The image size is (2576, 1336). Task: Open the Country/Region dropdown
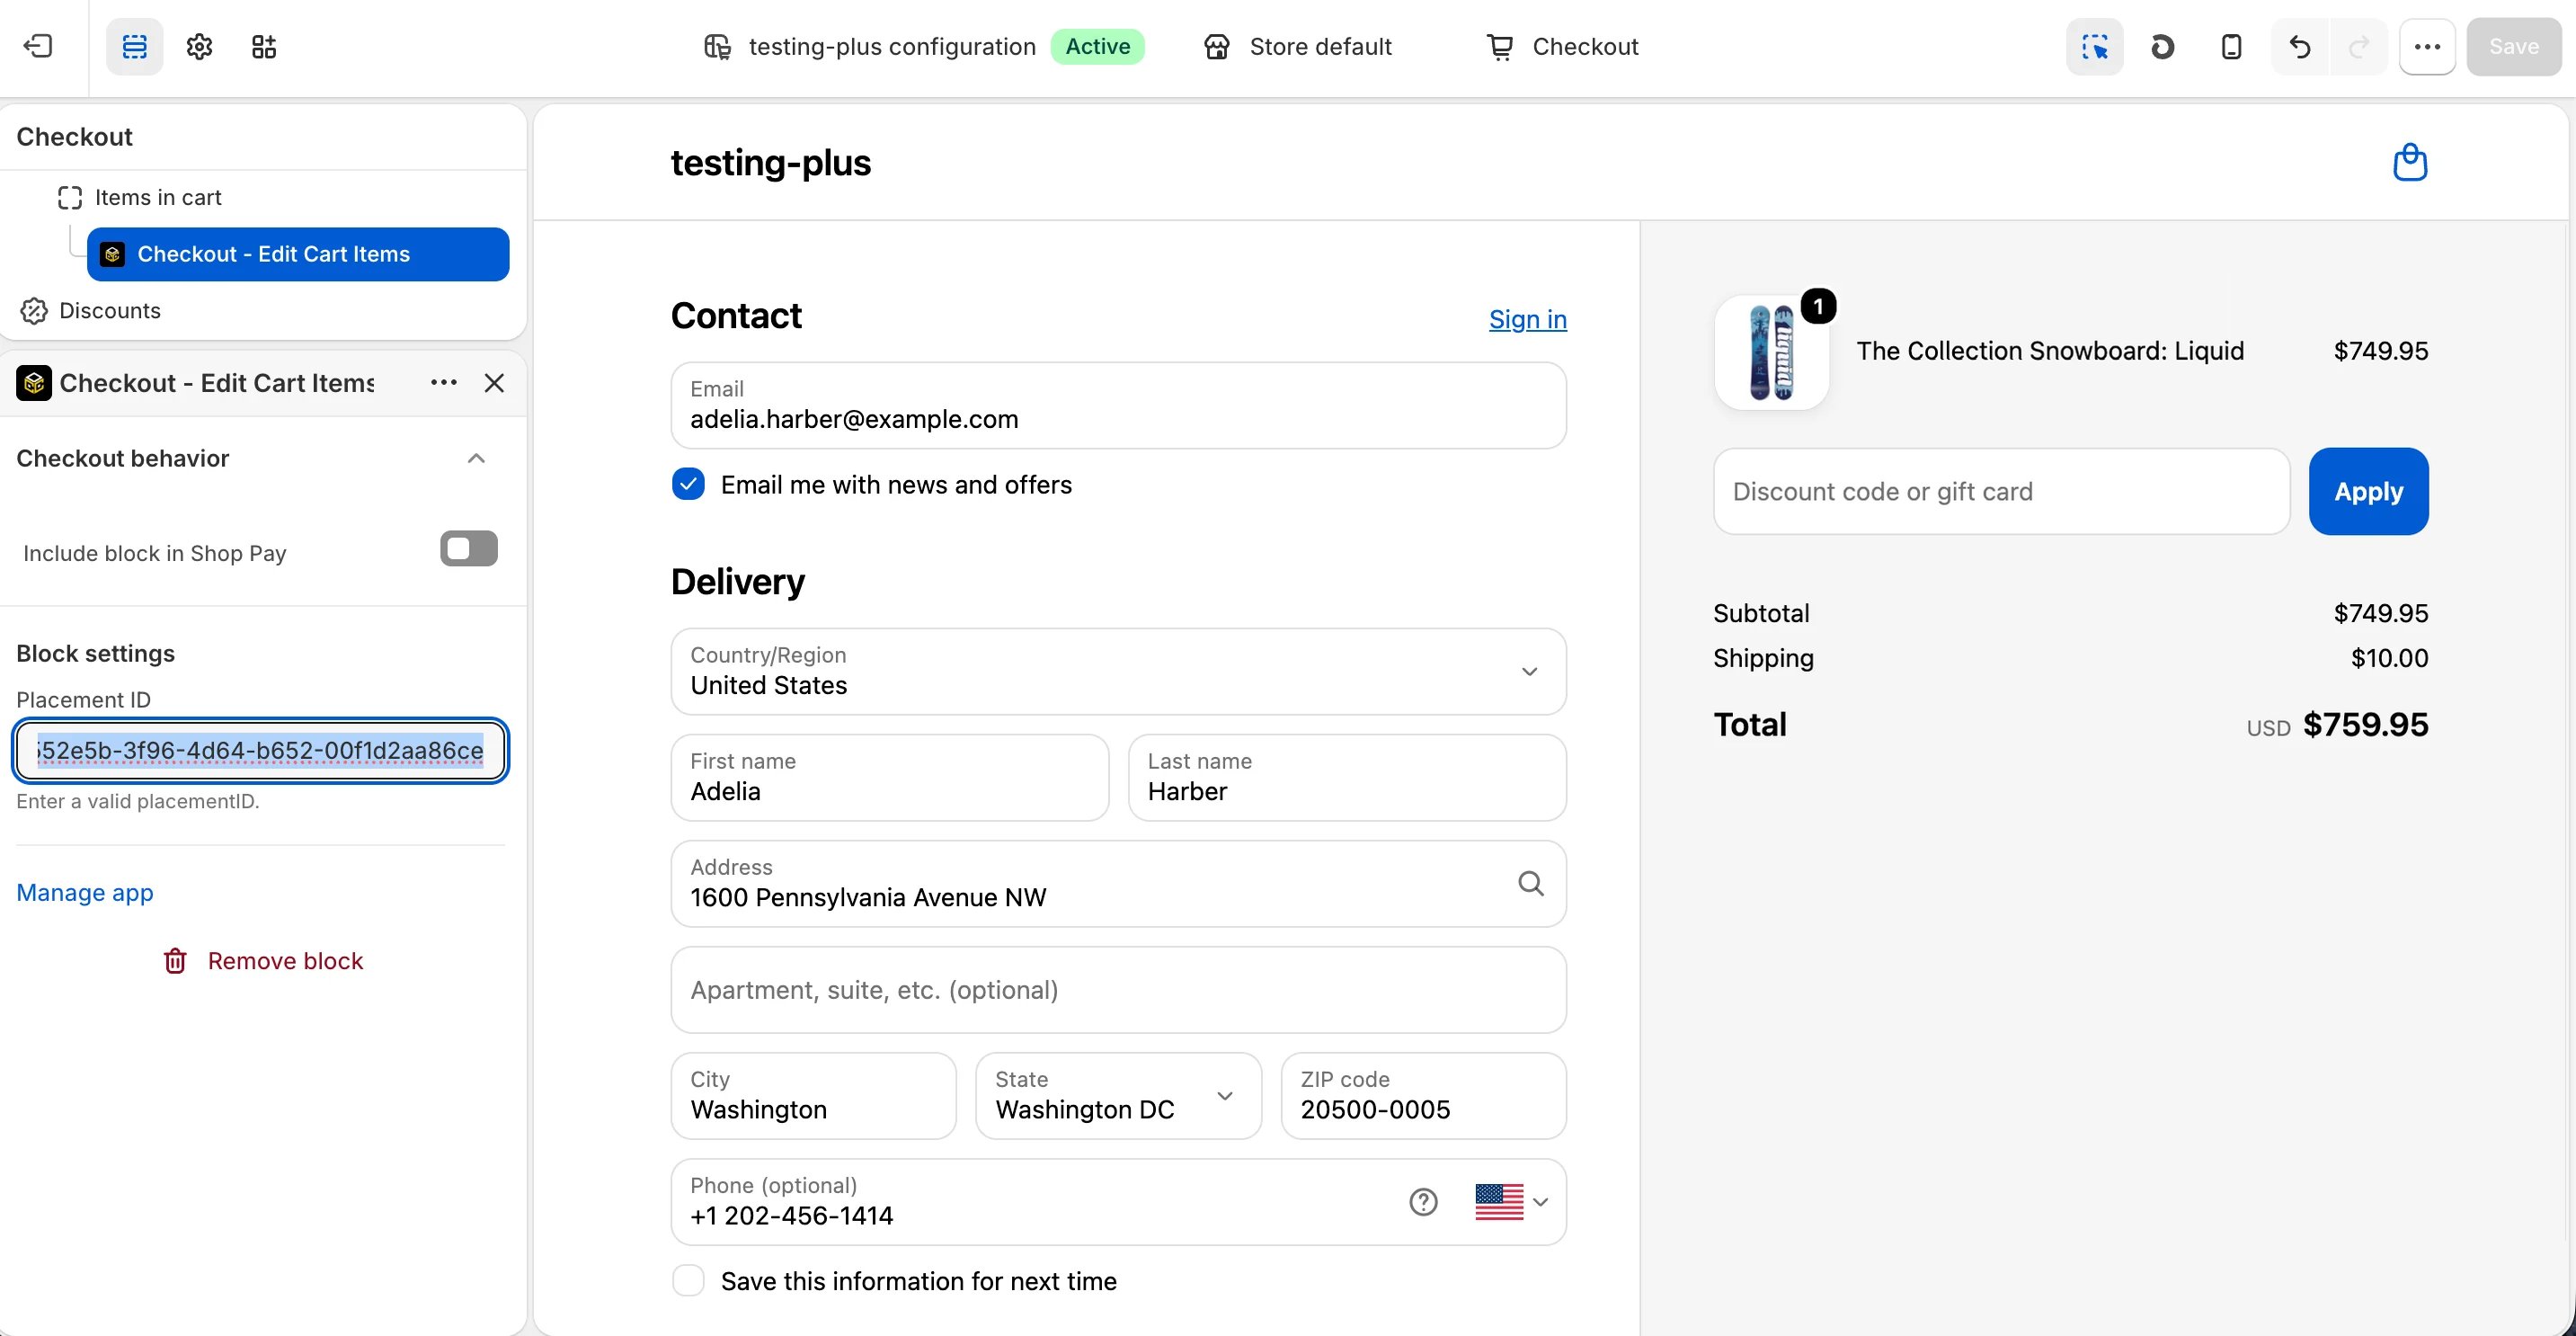point(1118,671)
